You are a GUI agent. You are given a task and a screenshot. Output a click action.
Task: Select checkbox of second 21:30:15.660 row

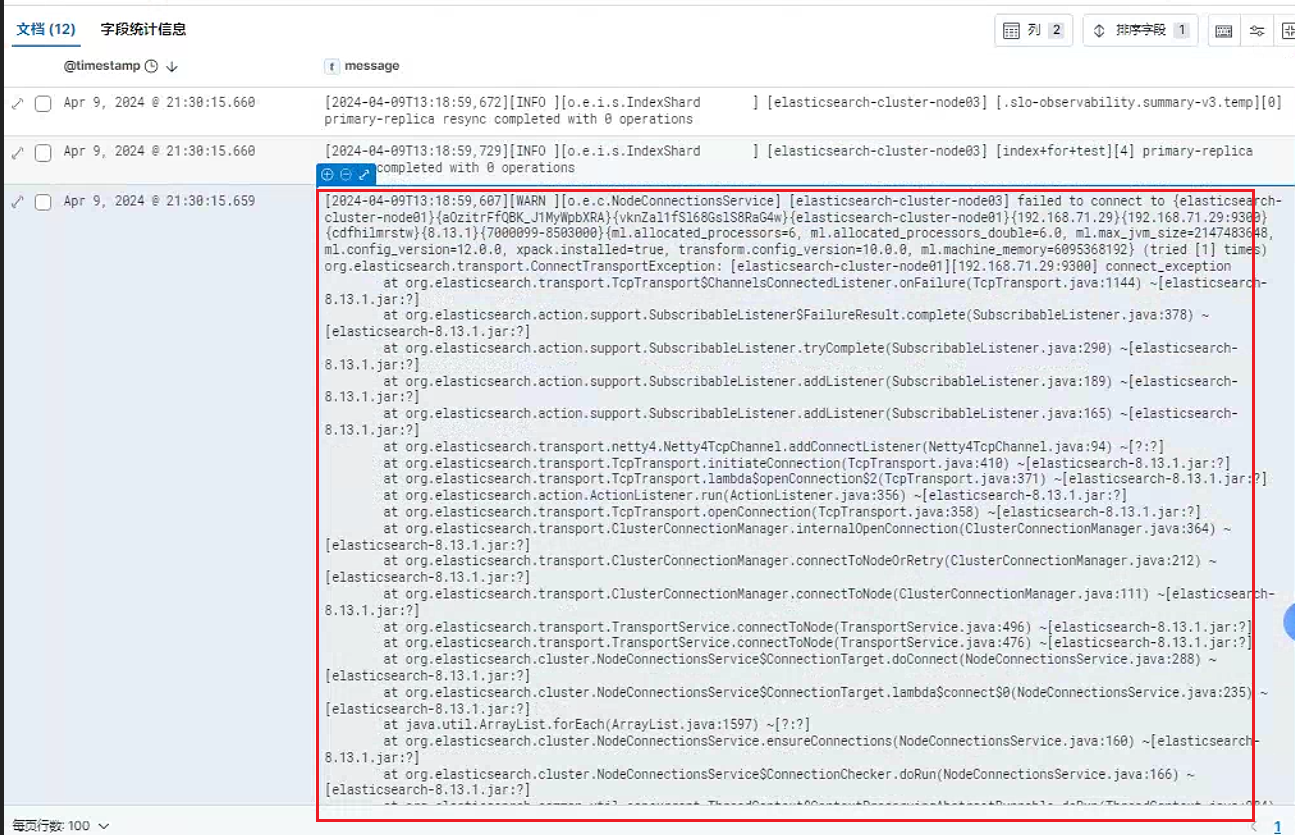(x=43, y=152)
